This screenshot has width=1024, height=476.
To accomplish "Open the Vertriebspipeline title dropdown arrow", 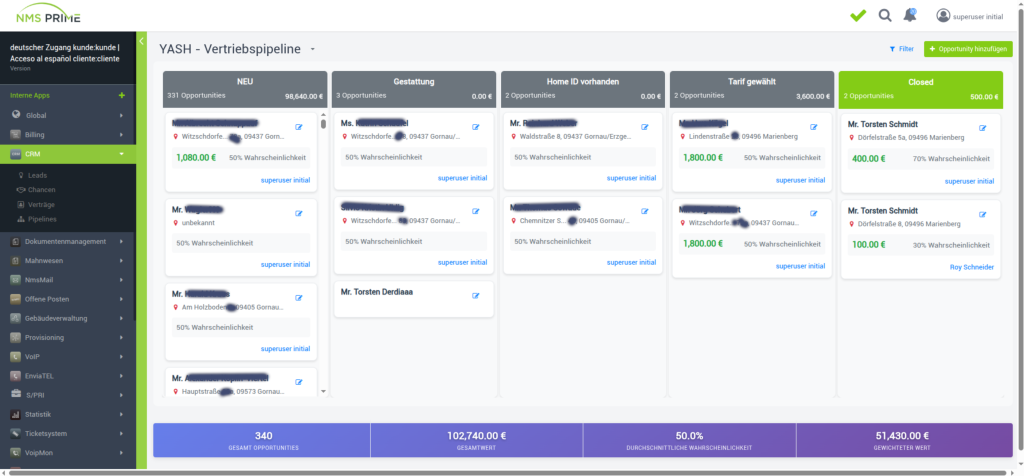I will (x=313, y=50).
